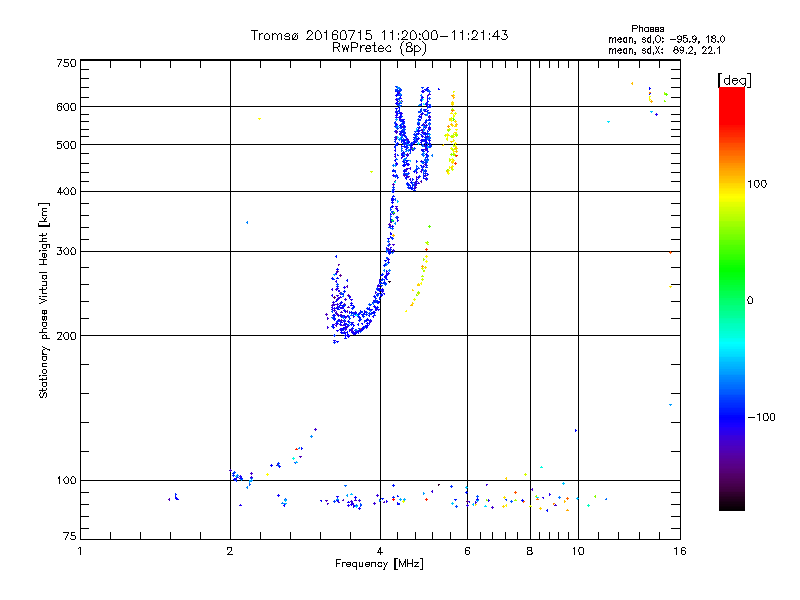Click the y-axis label "200"
Viewport: 800px width, 600px height.
coord(67,336)
